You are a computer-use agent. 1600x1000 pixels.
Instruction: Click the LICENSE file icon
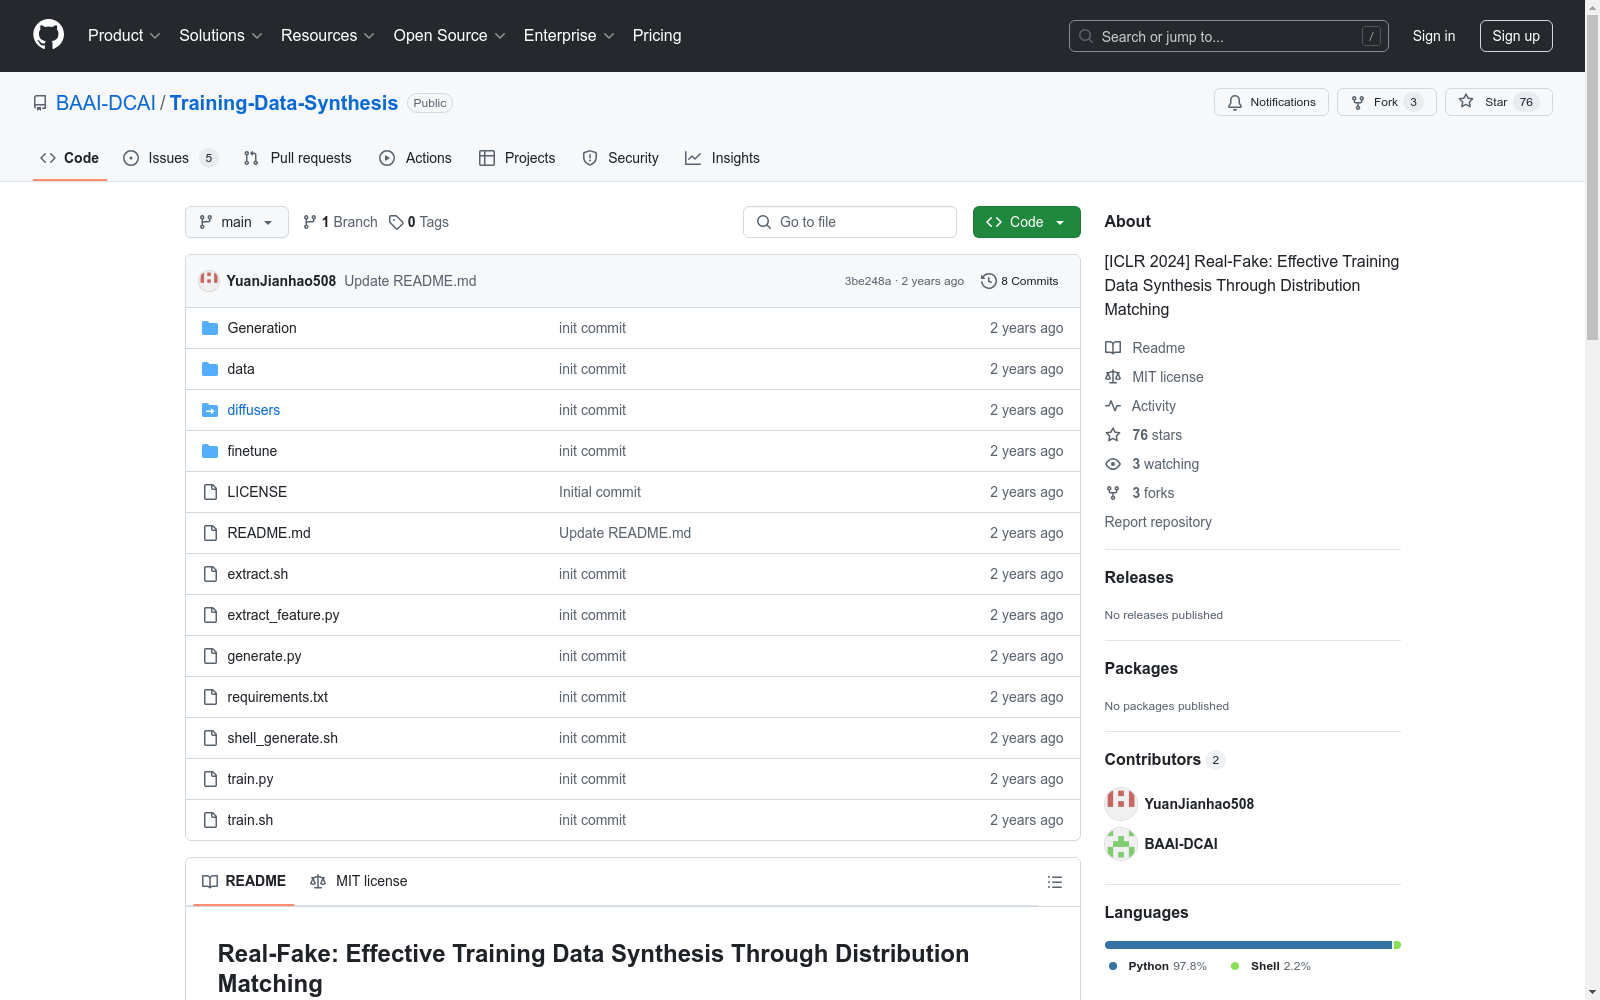pos(210,492)
